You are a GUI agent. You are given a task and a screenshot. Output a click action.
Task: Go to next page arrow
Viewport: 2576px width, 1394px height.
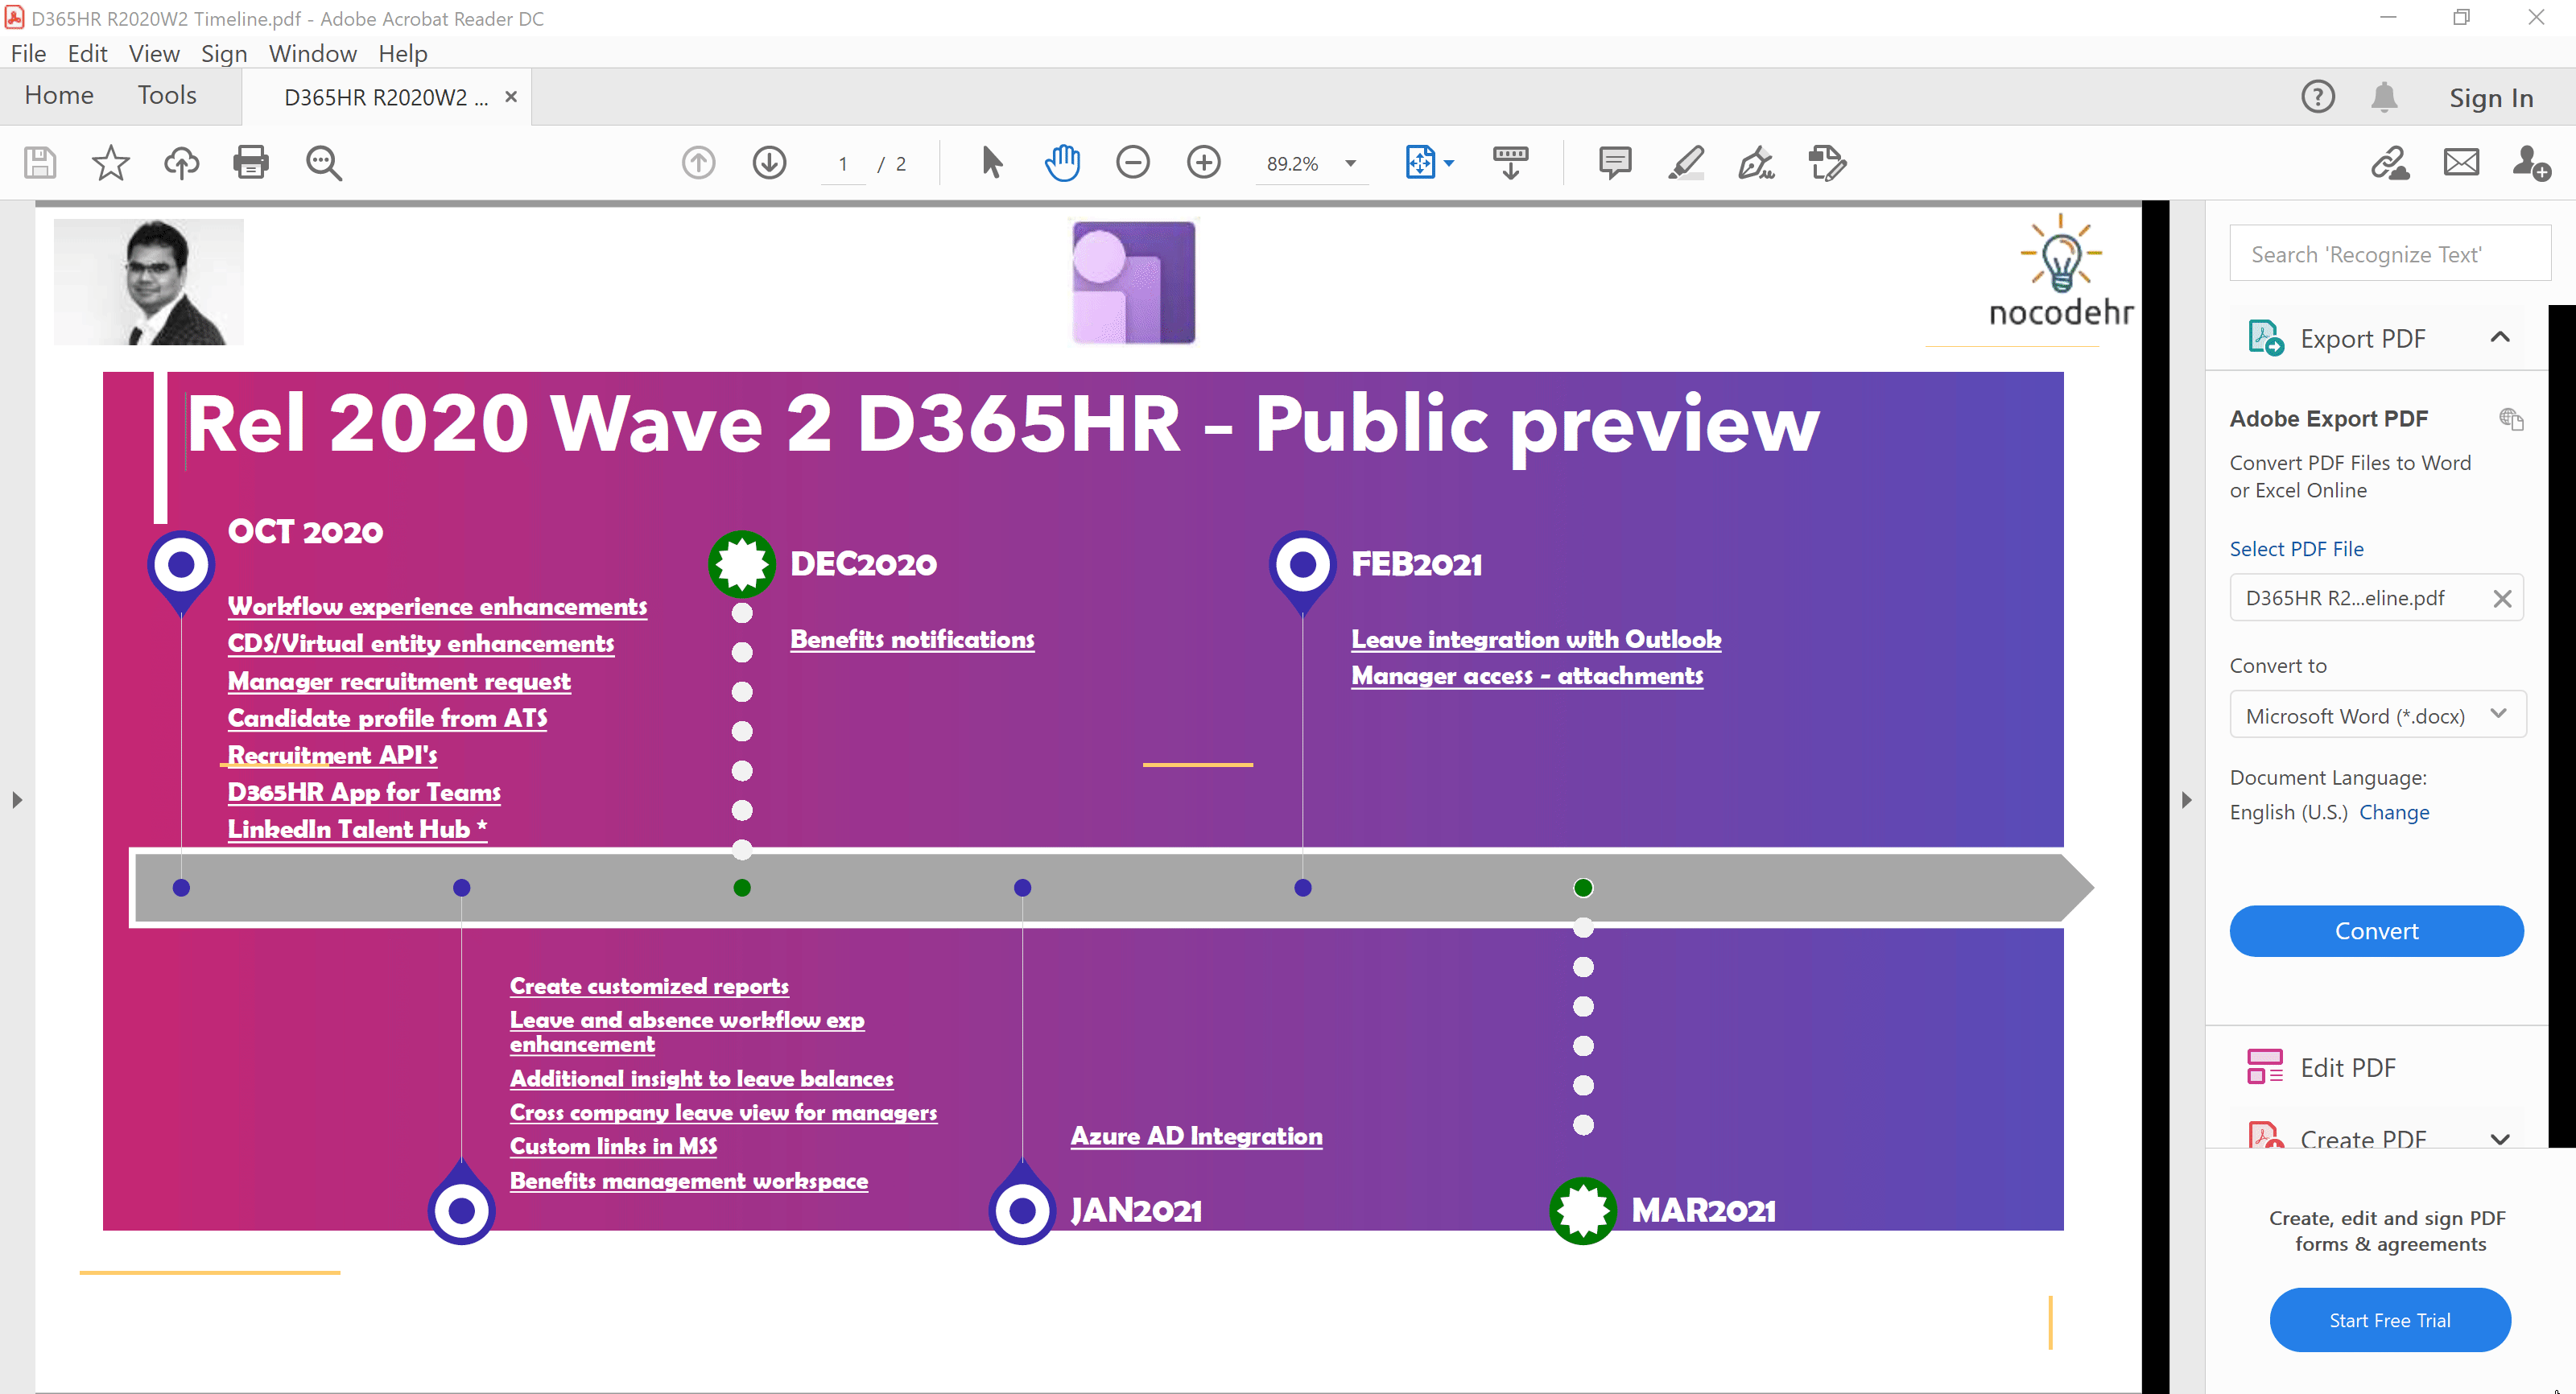pyautogui.click(x=769, y=163)
